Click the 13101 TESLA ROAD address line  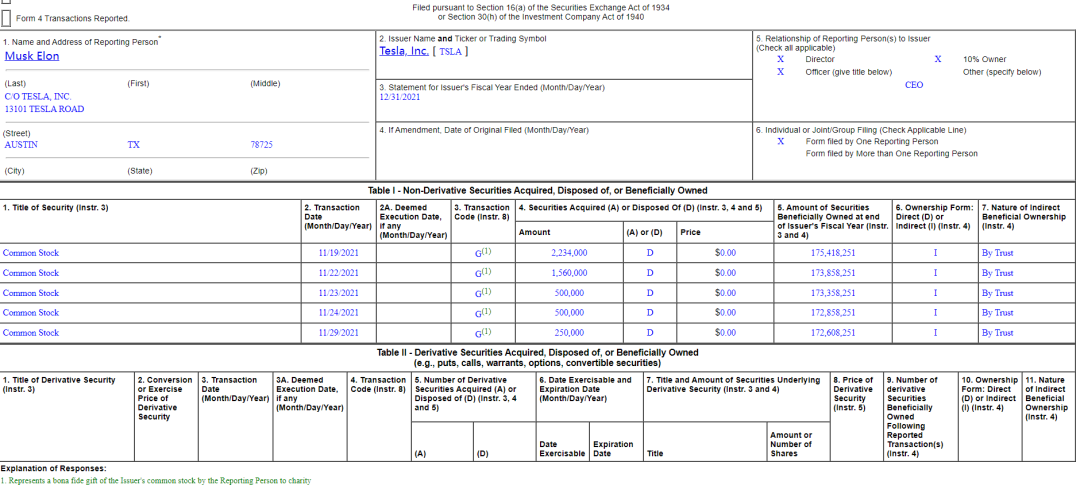click(44, 109)
